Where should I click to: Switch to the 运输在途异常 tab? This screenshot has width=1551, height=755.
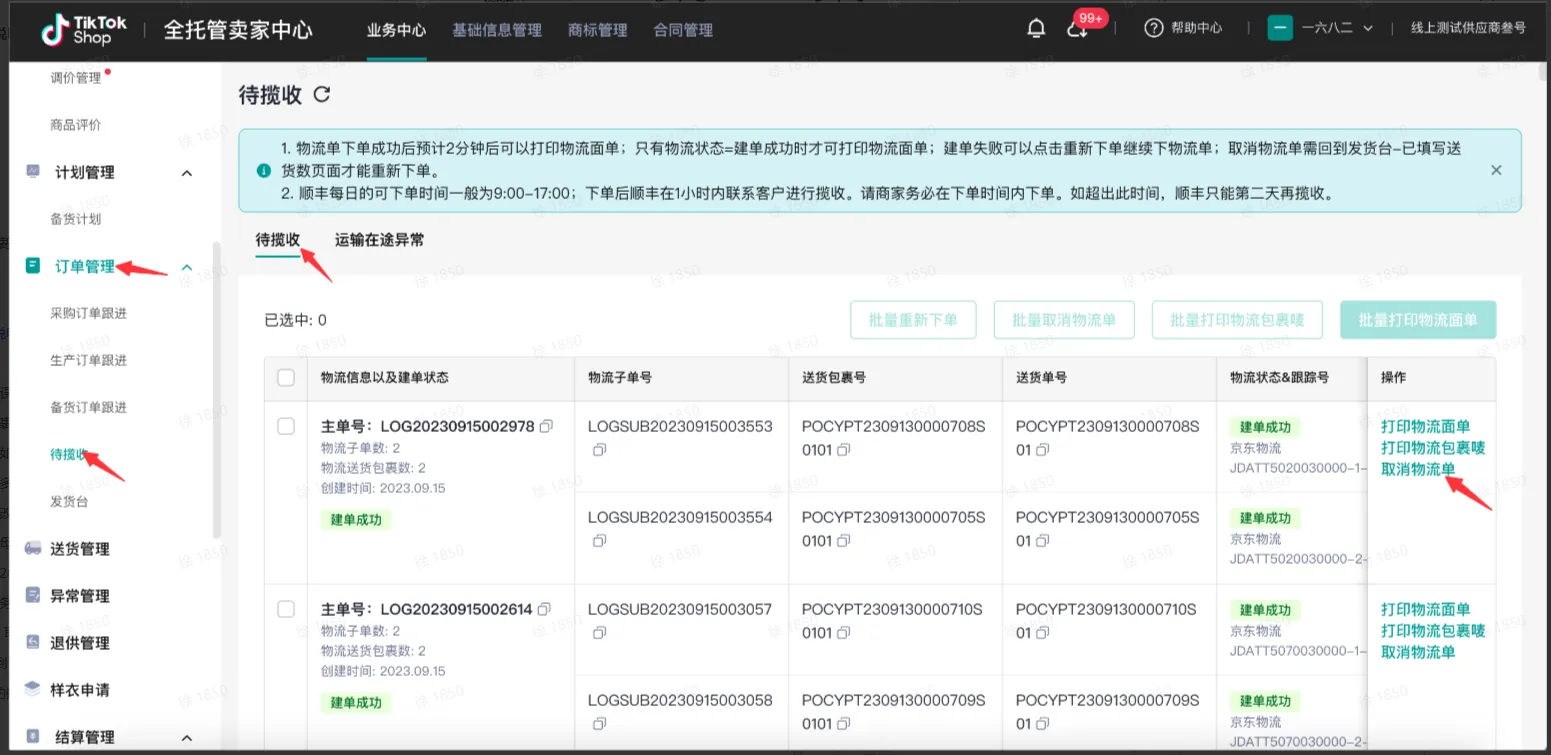pos(379,240)
